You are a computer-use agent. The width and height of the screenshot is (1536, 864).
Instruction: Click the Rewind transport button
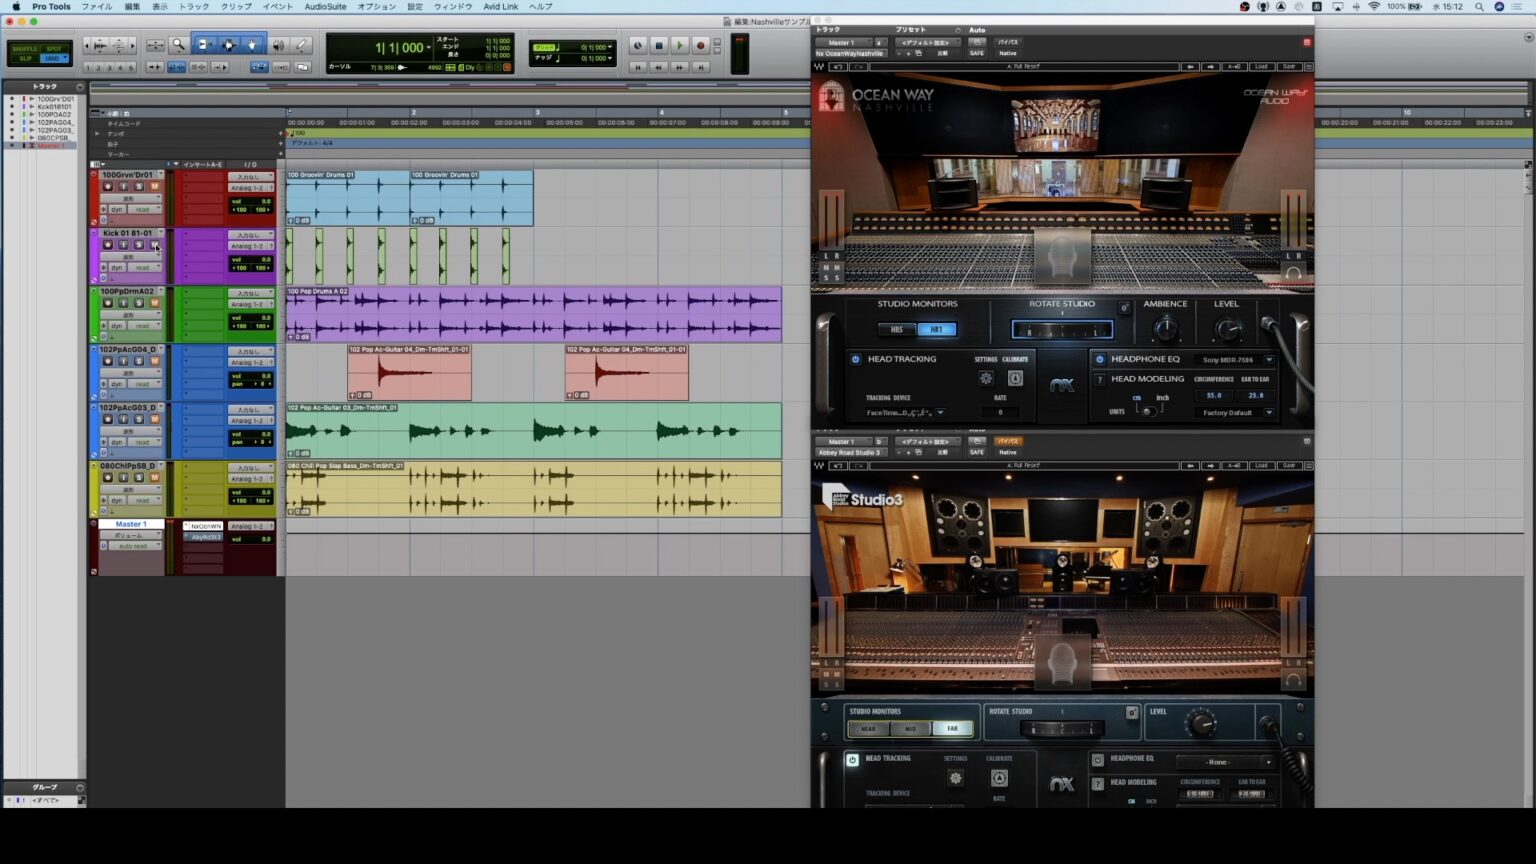pyautogui.click(x=659, y=67)
